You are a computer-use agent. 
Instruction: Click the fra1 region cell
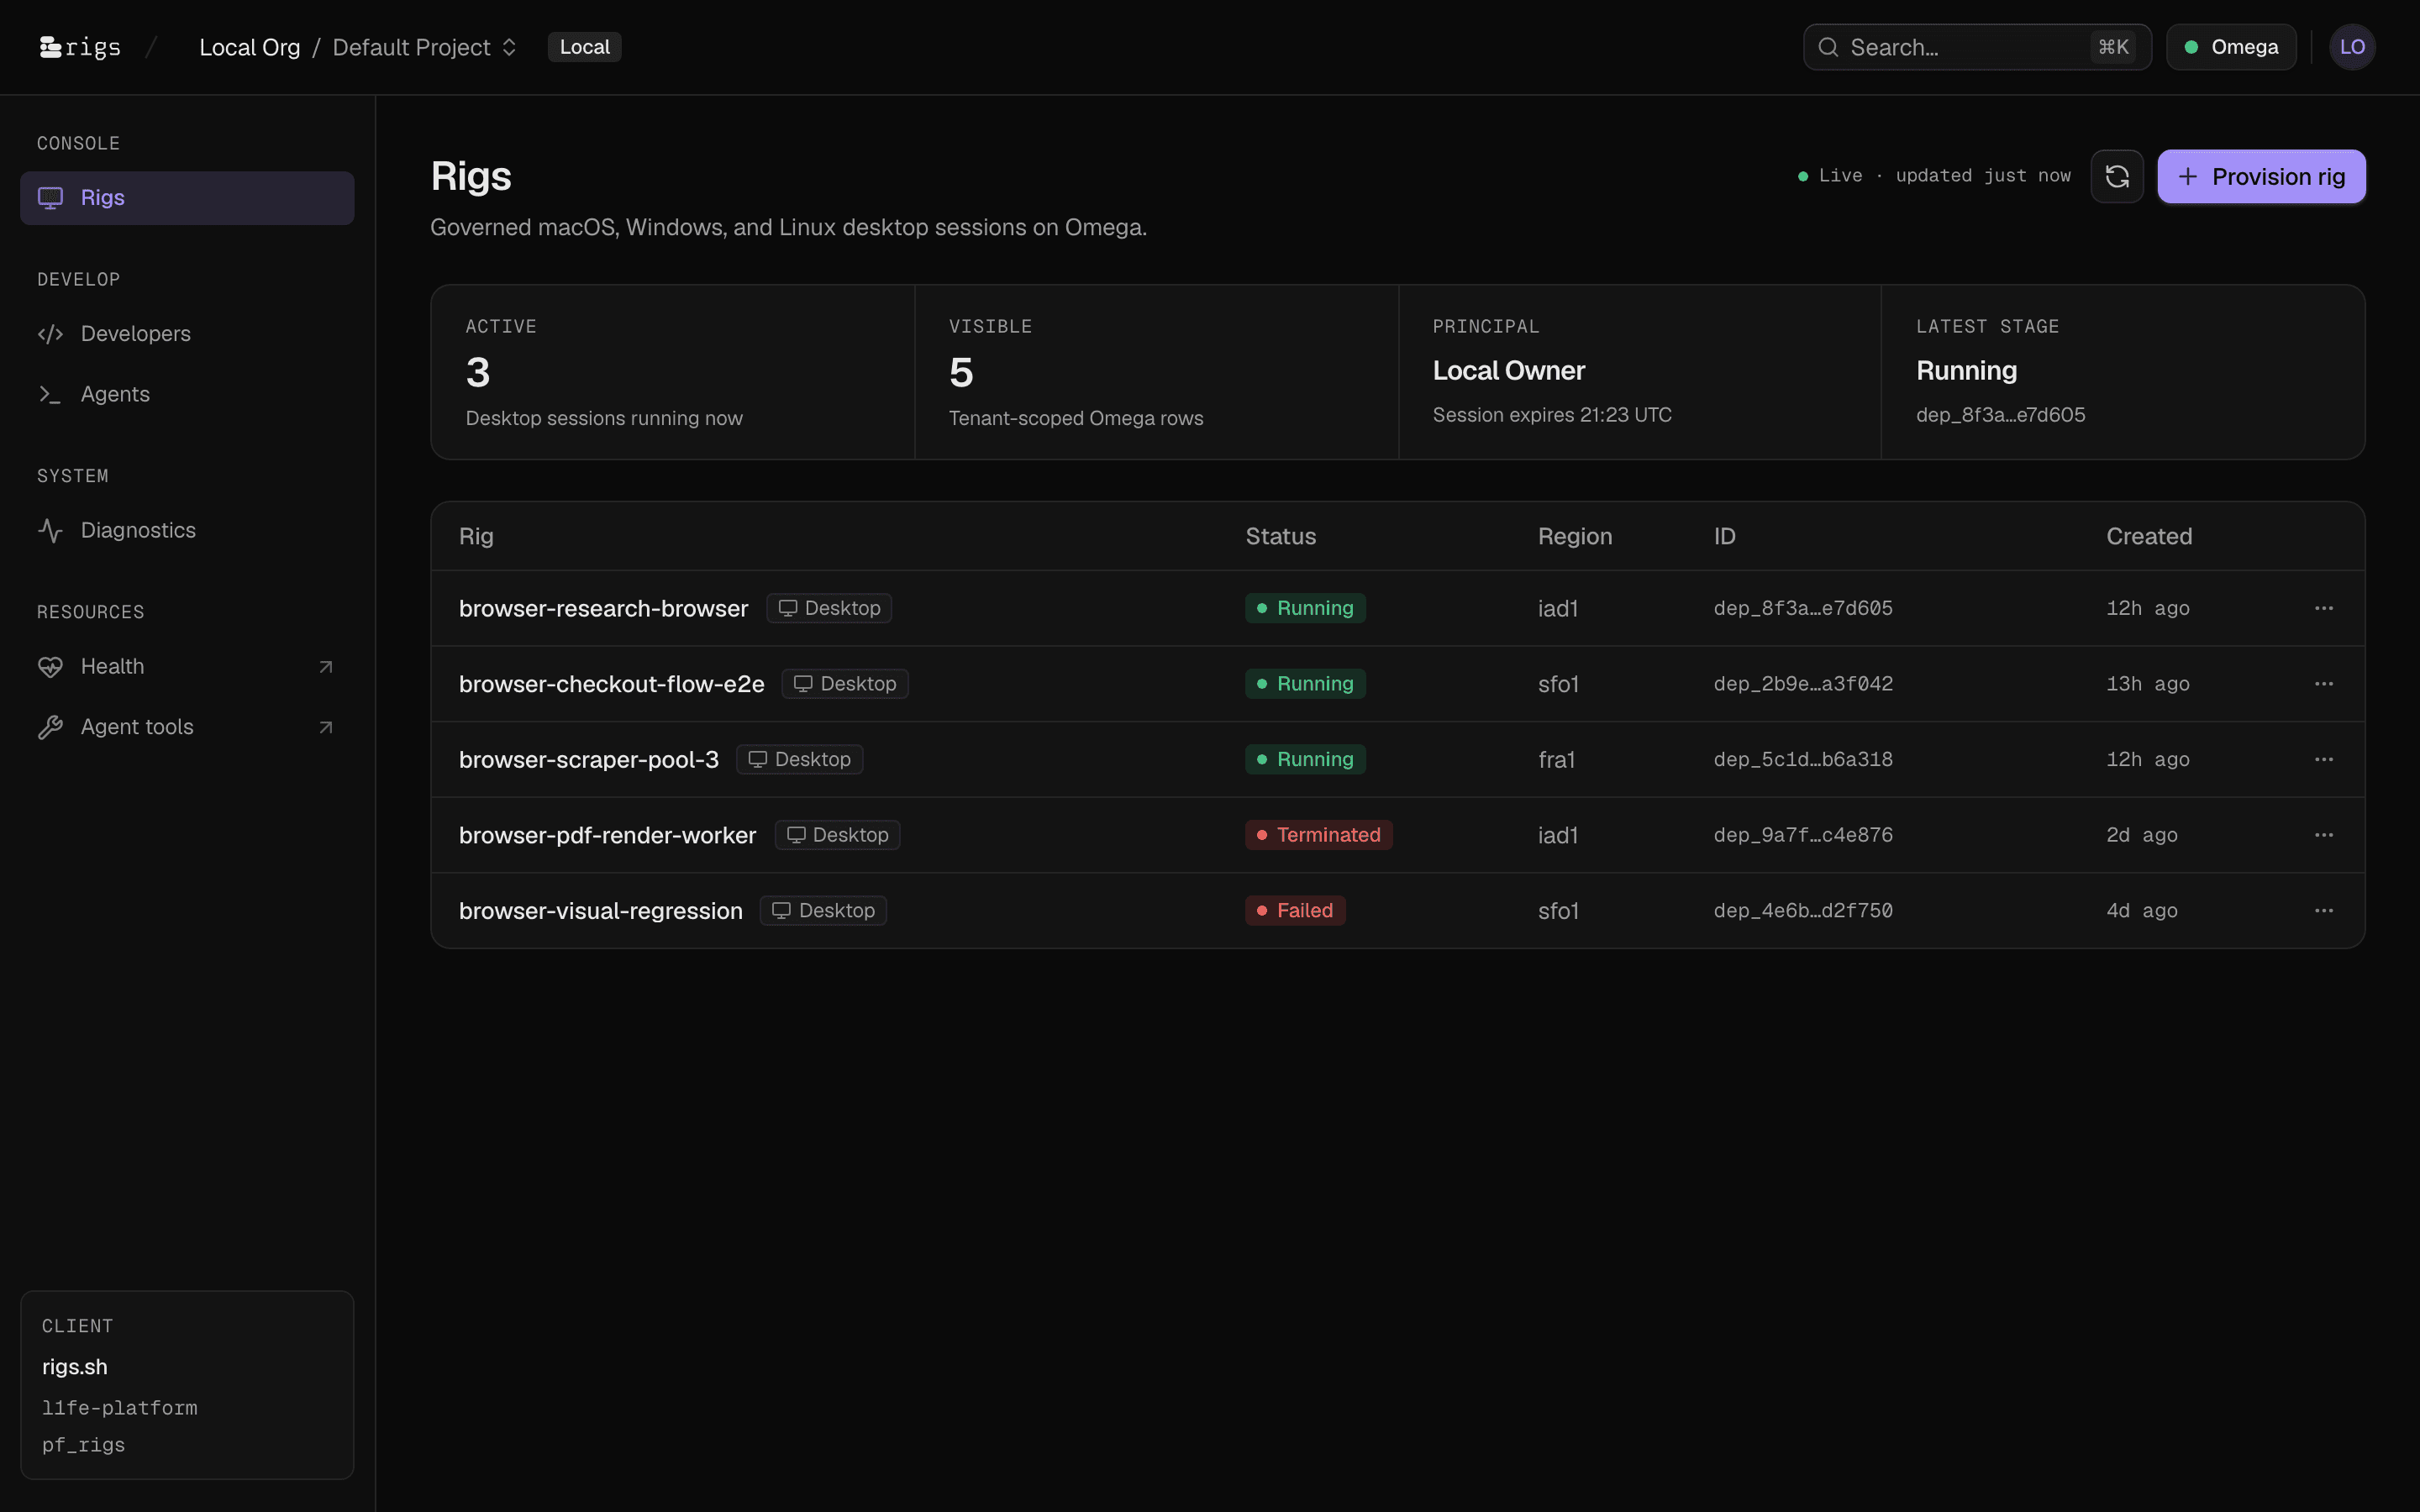[1556, 759]
